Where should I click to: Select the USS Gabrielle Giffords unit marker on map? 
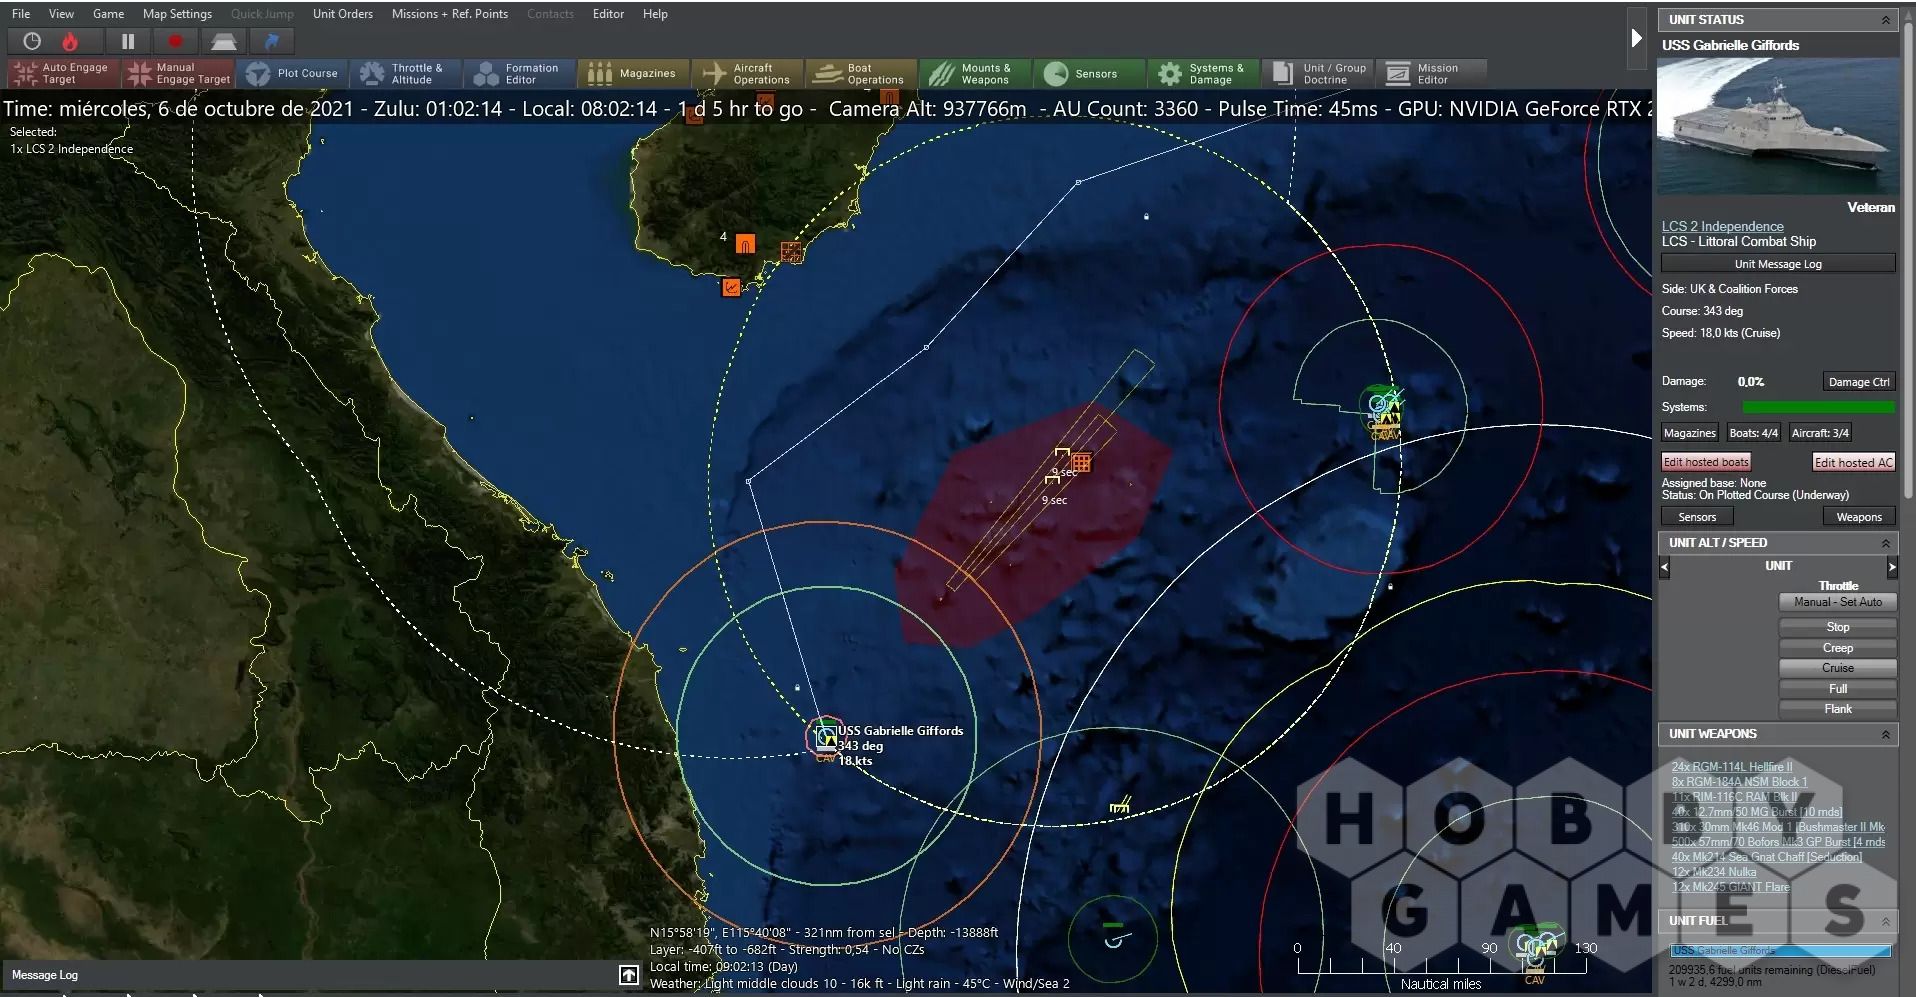point(826,738)
